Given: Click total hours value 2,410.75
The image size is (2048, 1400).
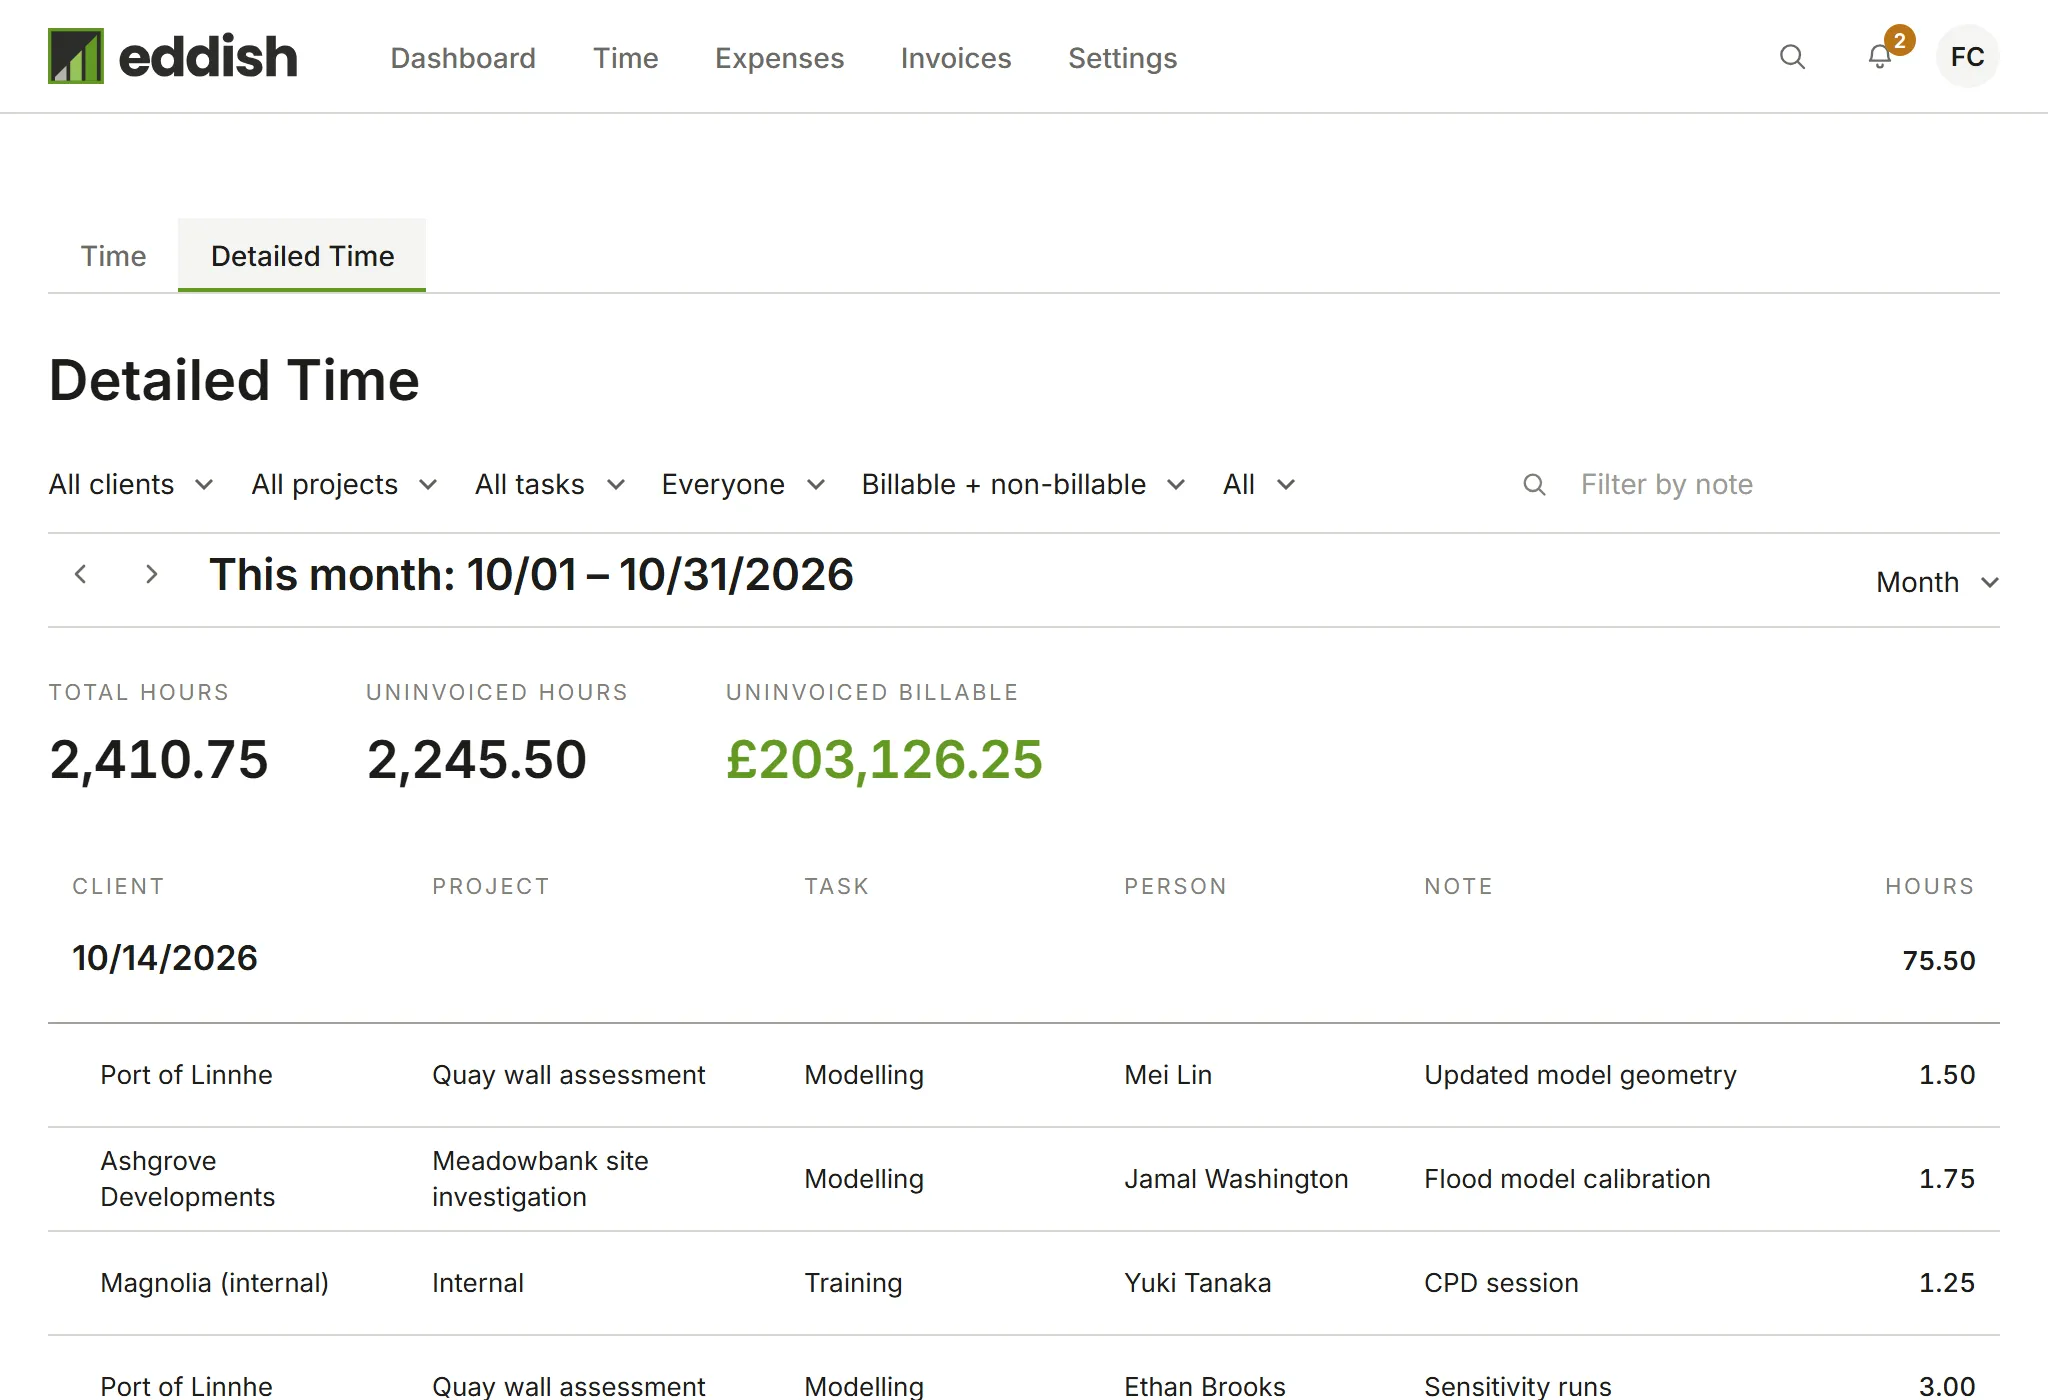Looking at the screenshot, I should [159, 759].
